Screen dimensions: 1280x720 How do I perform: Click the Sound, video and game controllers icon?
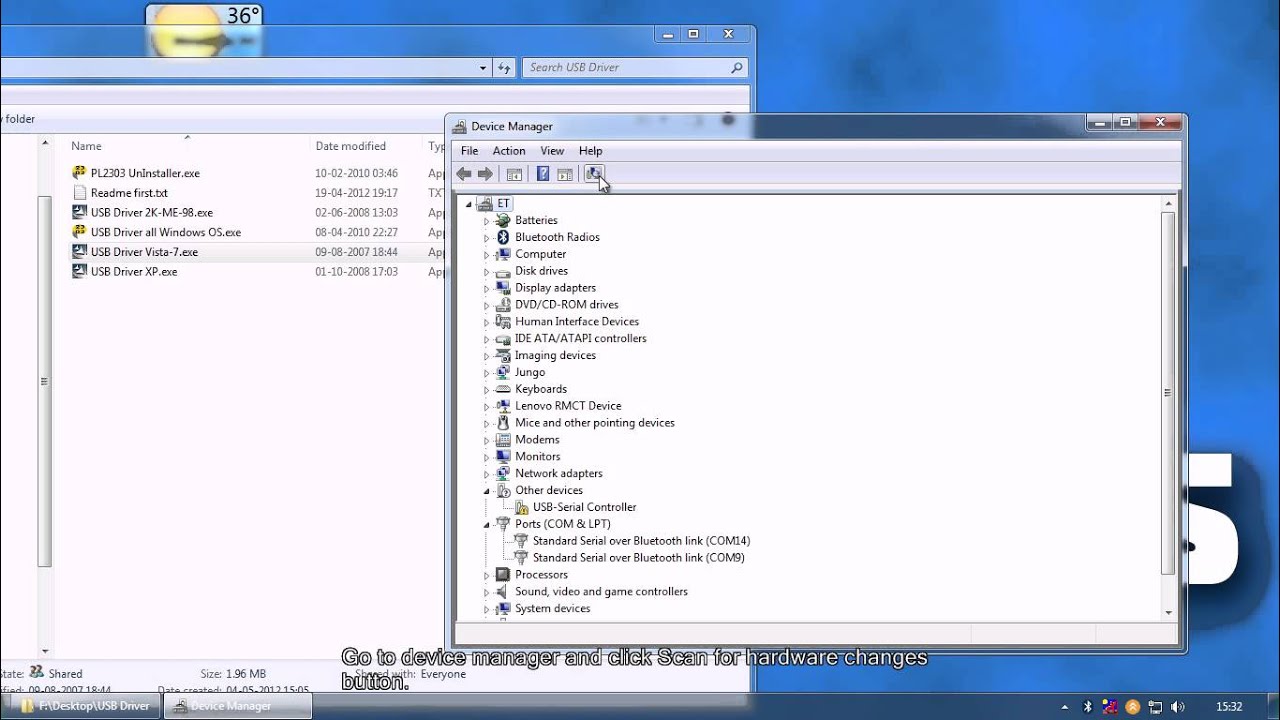point(503,592)
